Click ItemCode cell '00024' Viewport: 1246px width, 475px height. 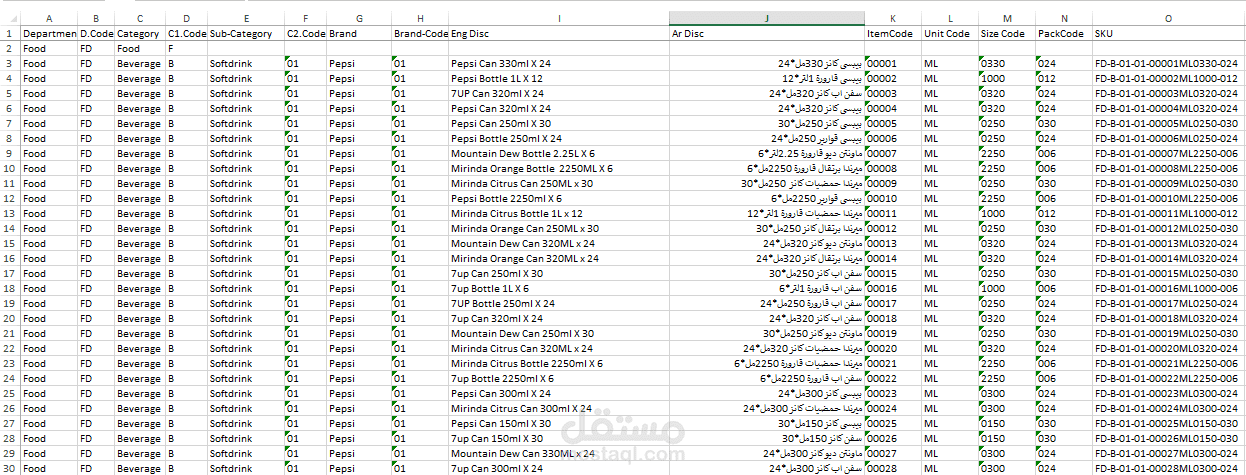pyautogui.click(x=892, y=408)
